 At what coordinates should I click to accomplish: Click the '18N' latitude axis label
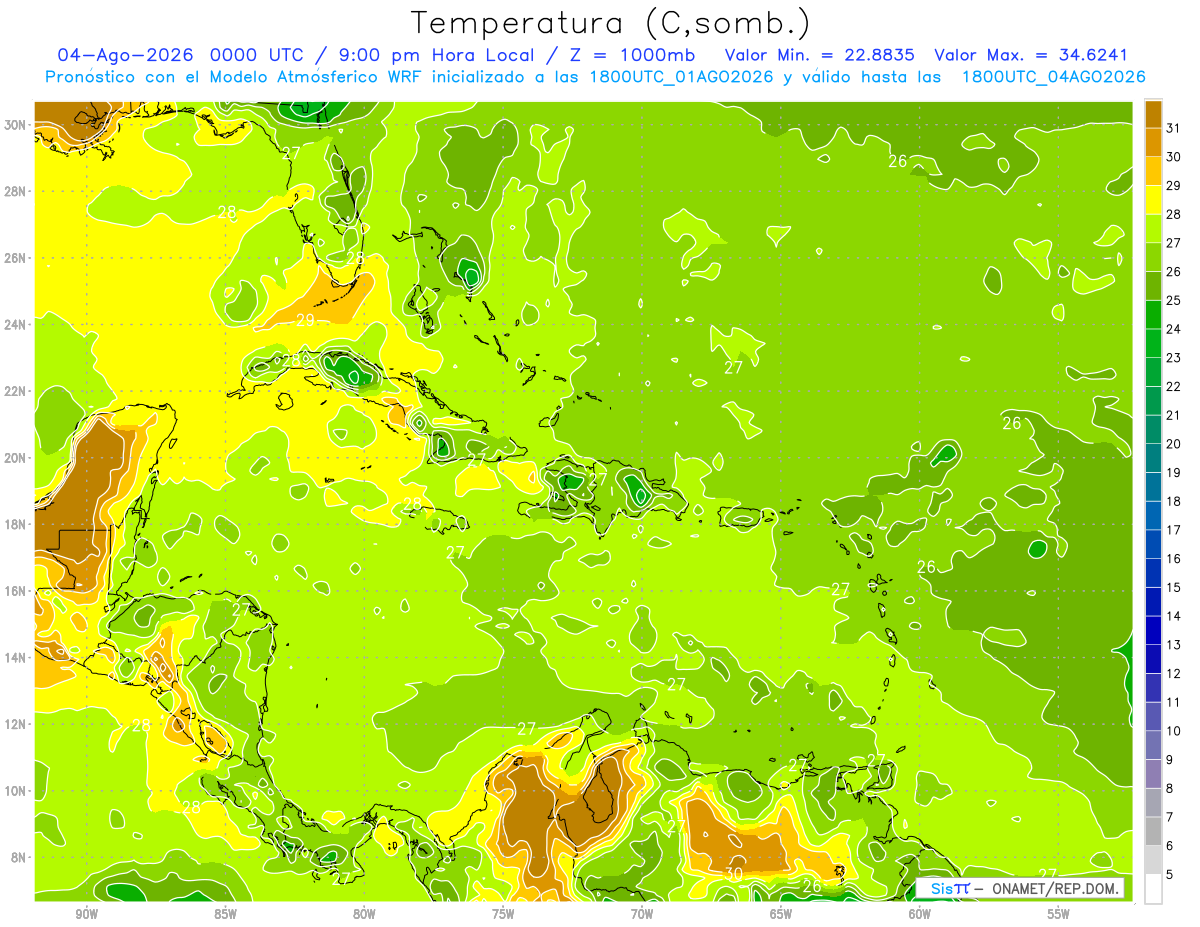click(x=16, y=524)
